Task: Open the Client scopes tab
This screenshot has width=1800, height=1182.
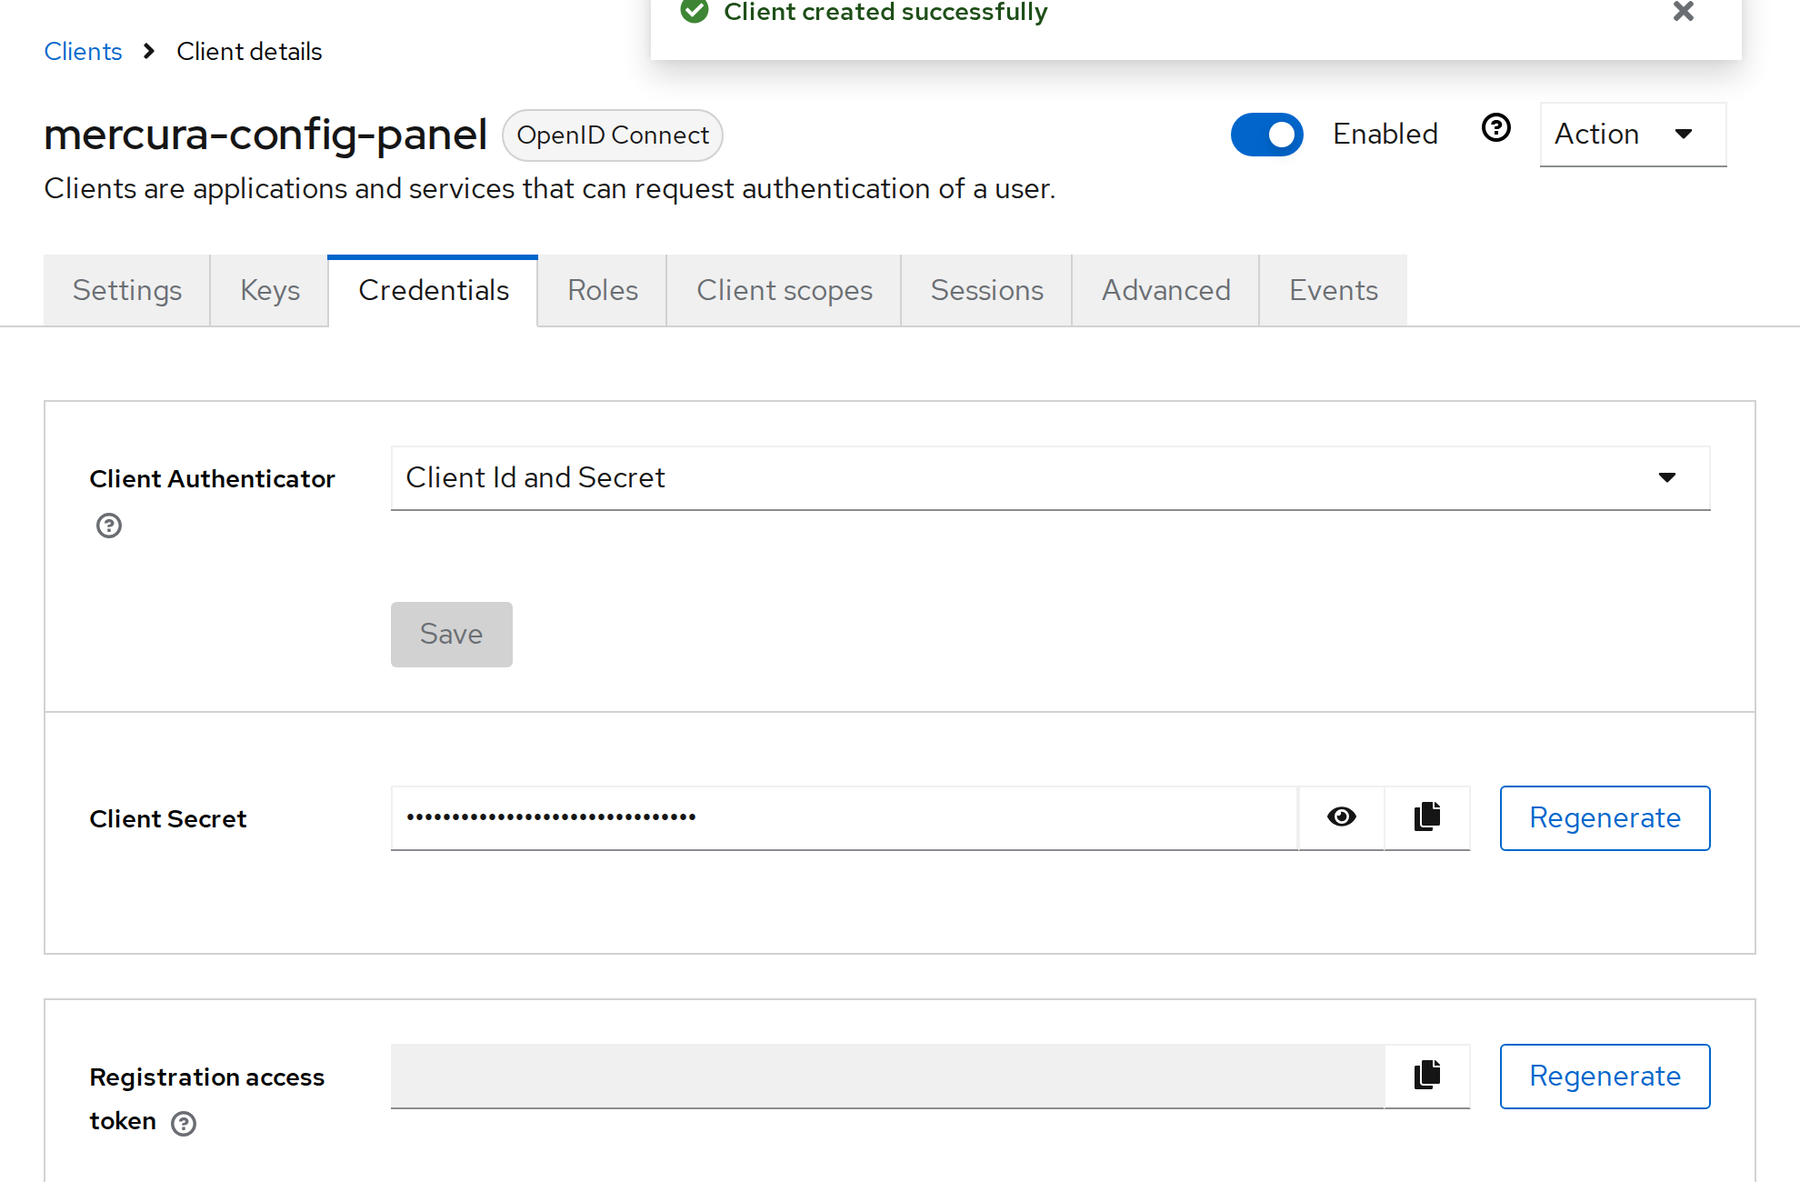Action: 784,290
